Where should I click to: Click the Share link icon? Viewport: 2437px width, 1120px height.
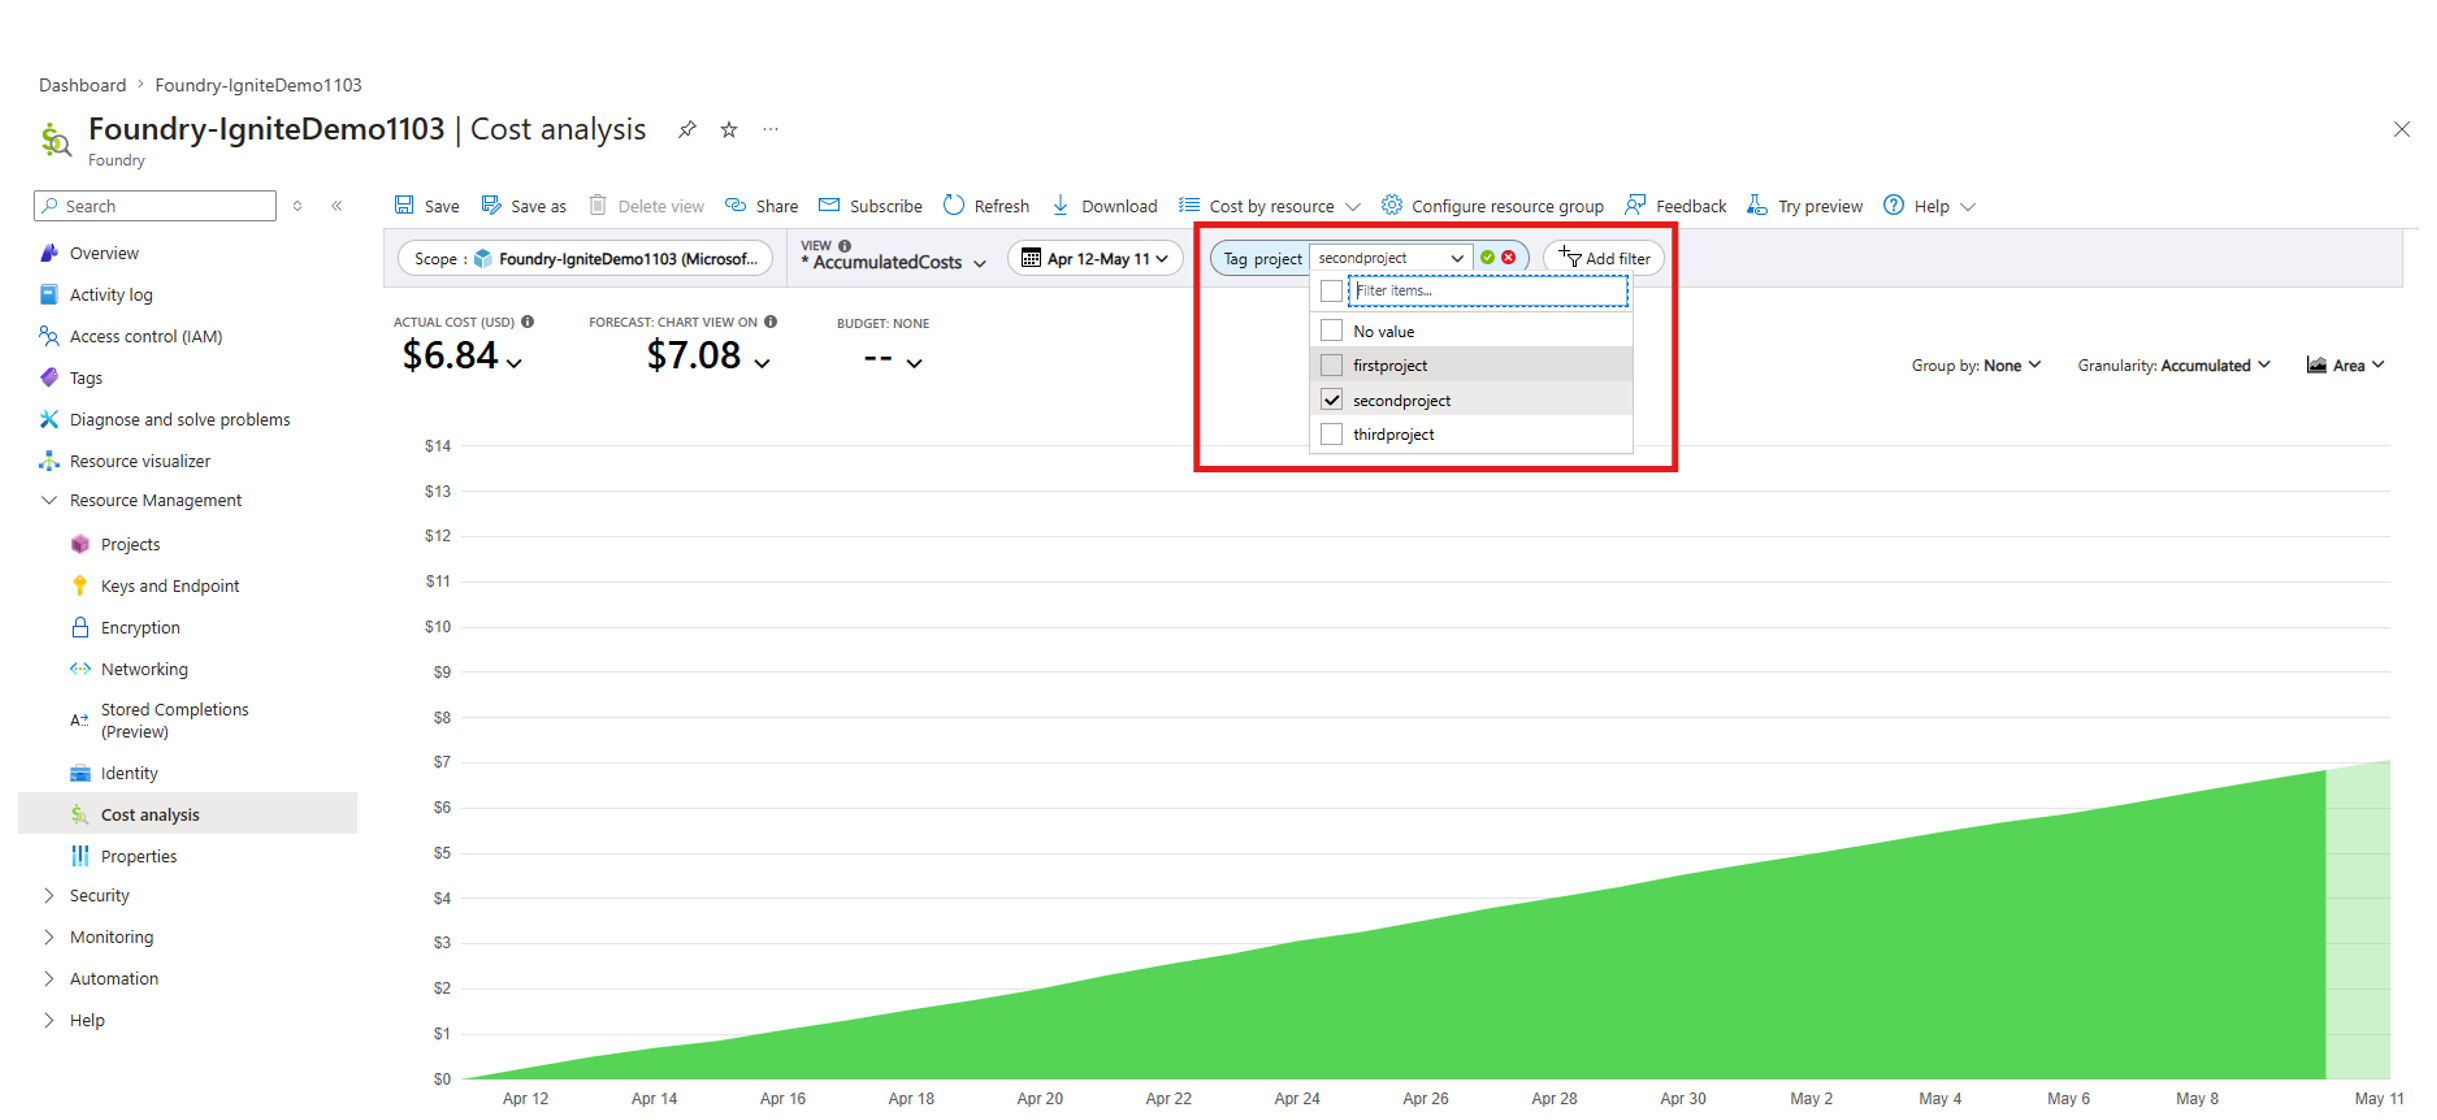[x=736, y=205]
